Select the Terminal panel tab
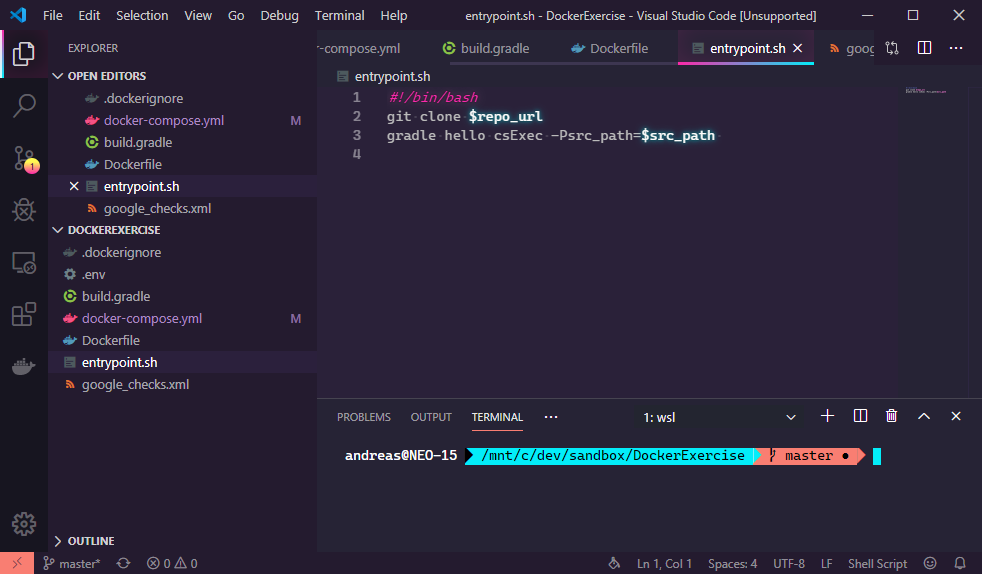Screen dimensions: 982x574 (x=497, y=417)
